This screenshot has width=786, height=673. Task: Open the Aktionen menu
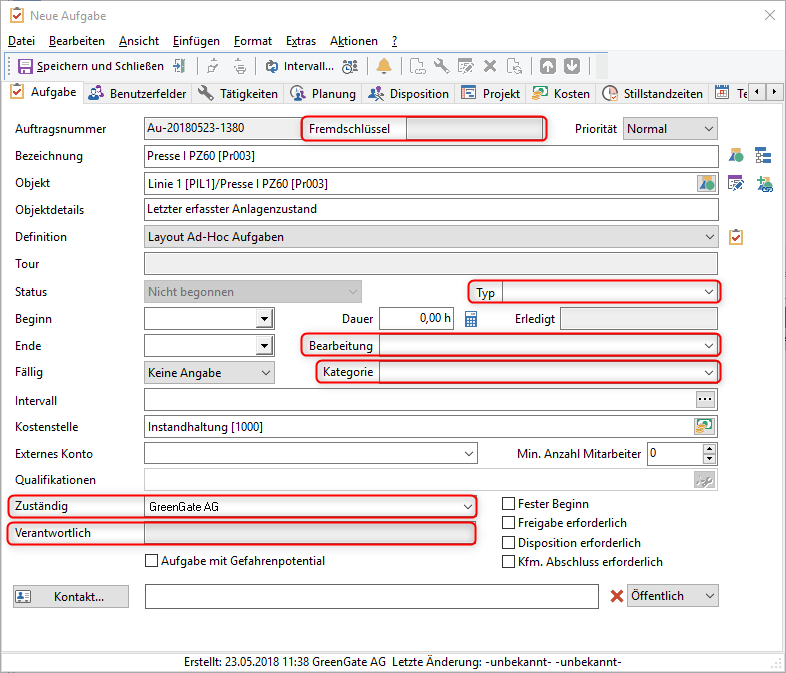[354, 41]
